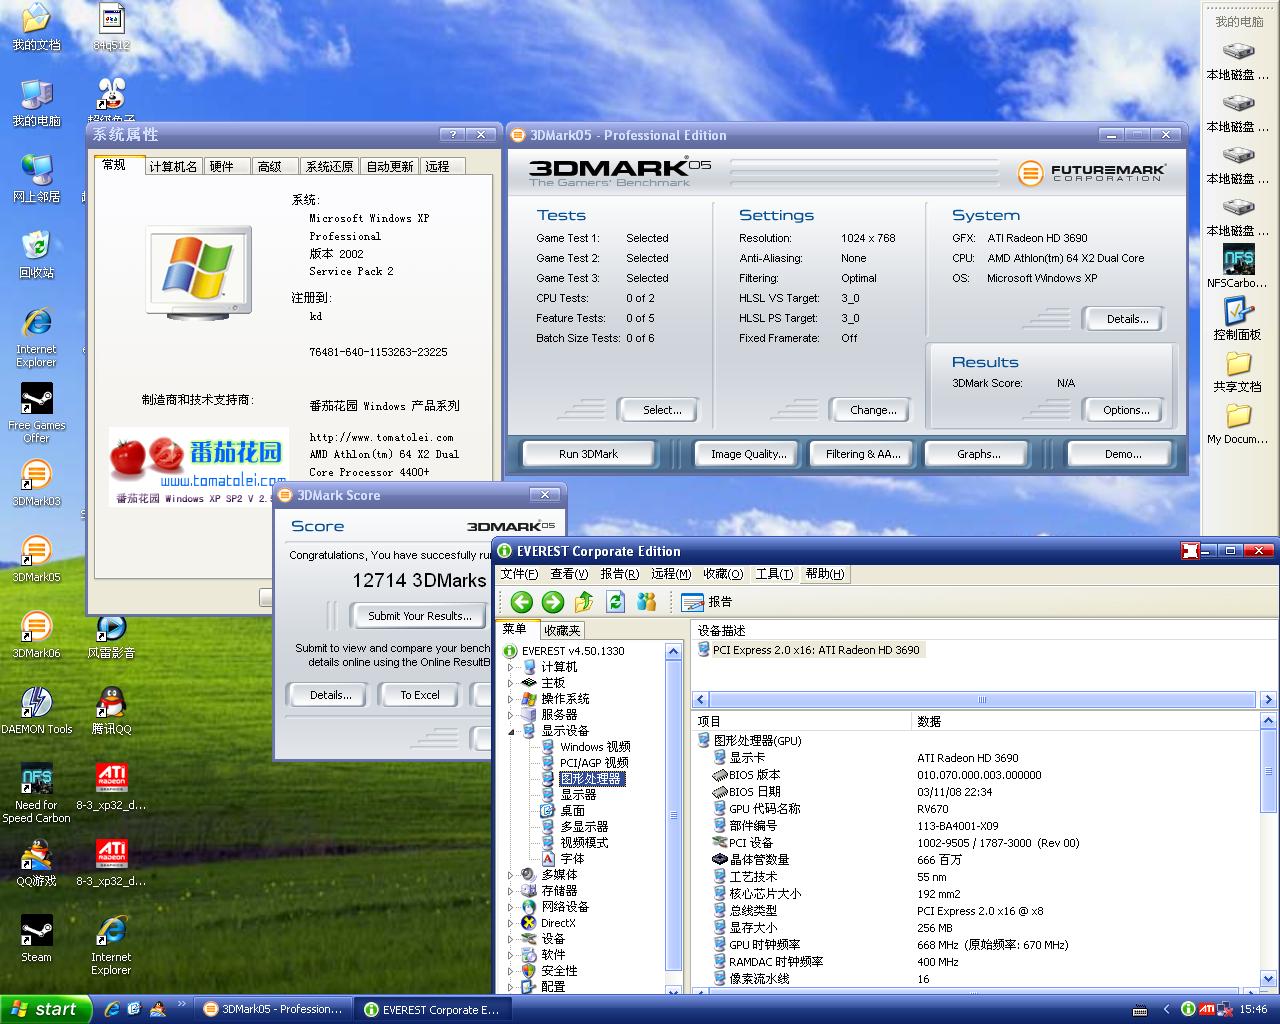Click the Refresh icon in EVEREST toolbar
The height and width of the screenshot is (1024, 1280).
click(616, 601)
